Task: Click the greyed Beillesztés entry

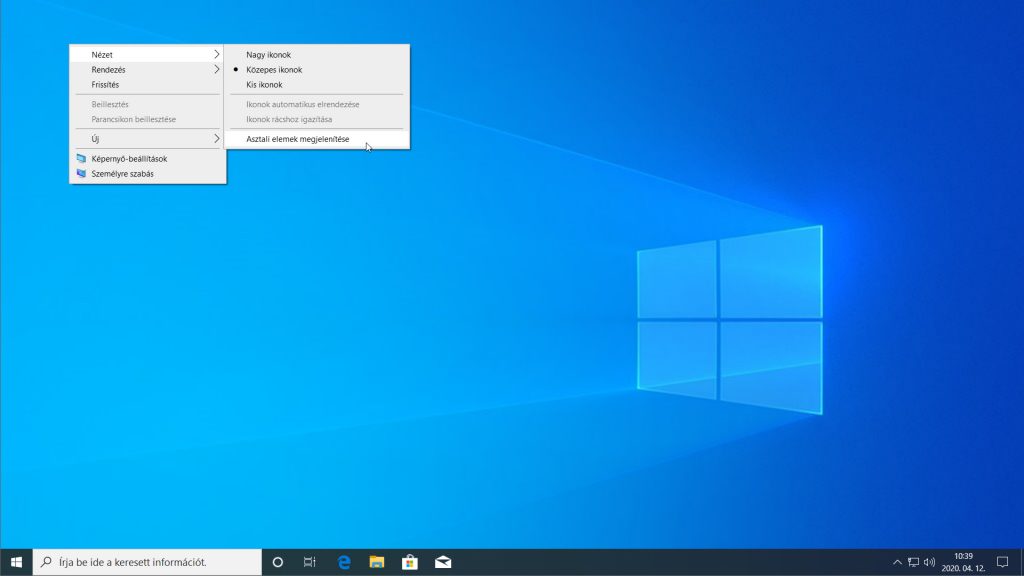Action: (148, 104)
